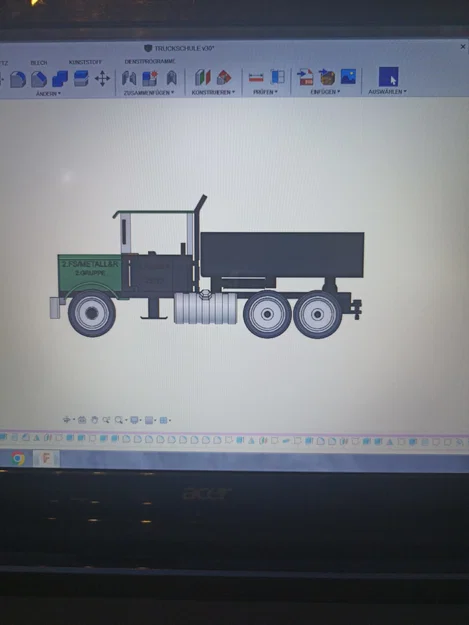469x625 pixels.
Task: Select the TRUCKSCHULE v30 document tab
Action: (179, 48)
